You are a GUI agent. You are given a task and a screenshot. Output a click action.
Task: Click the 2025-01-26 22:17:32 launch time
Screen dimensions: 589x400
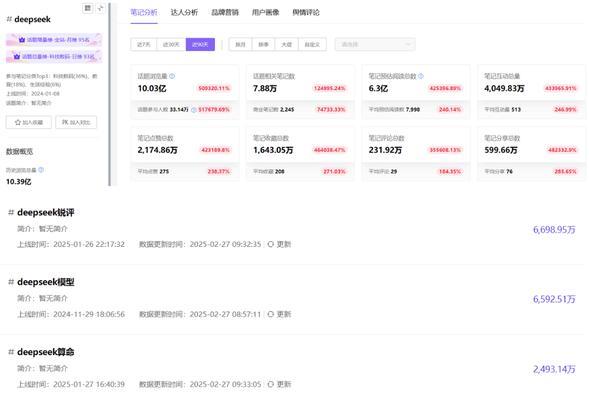tap(89, 244)
